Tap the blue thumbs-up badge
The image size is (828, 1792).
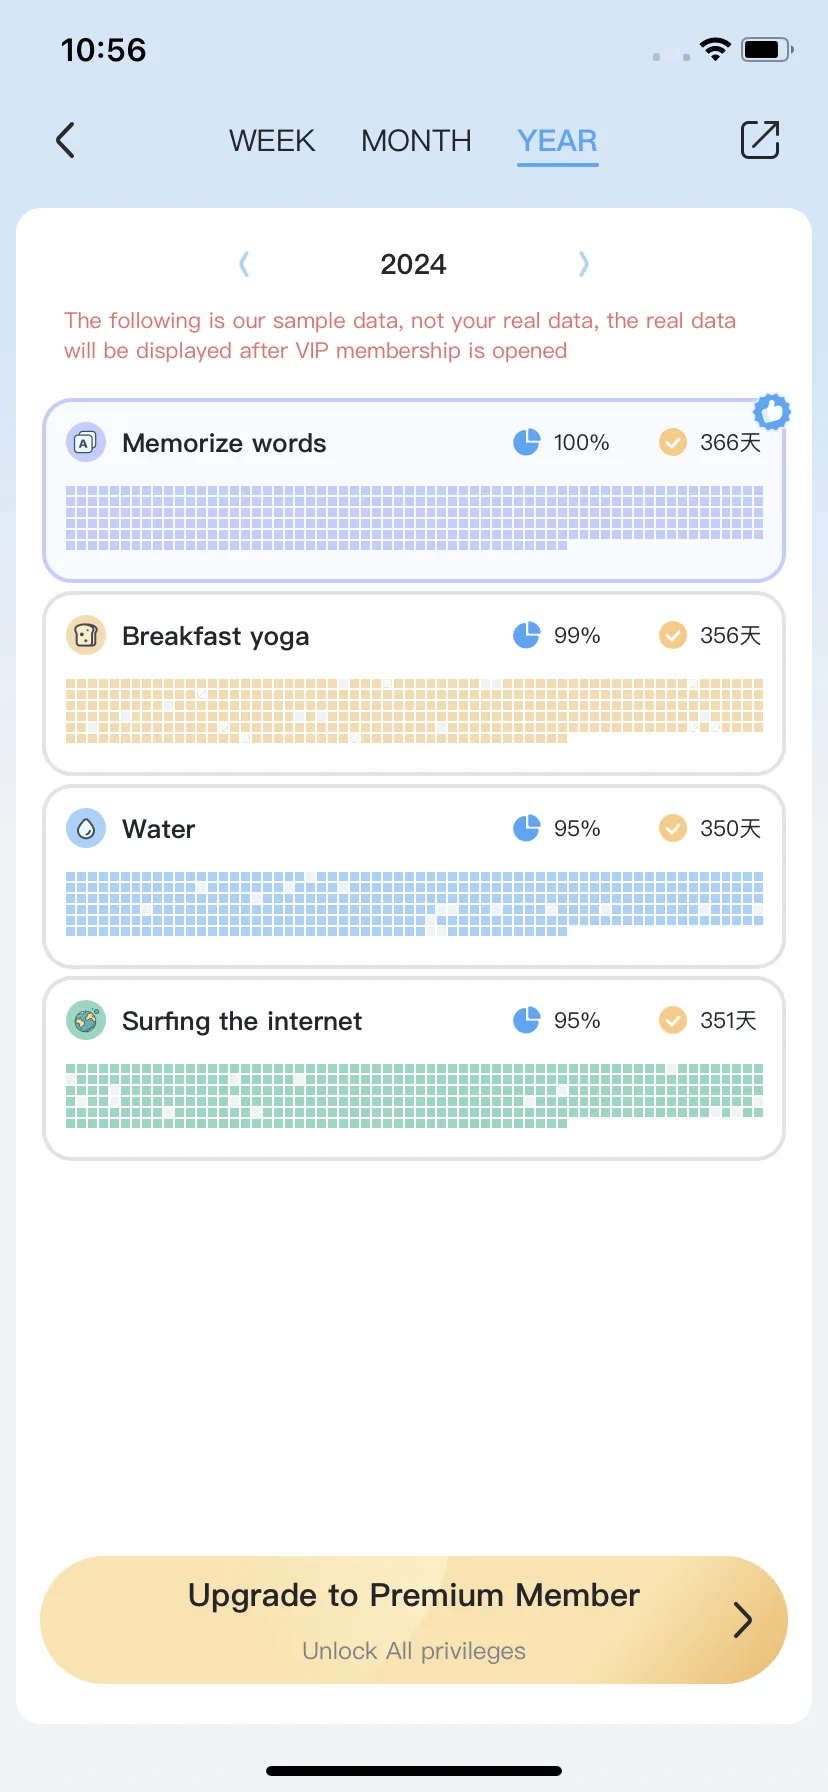pos(771,411)
